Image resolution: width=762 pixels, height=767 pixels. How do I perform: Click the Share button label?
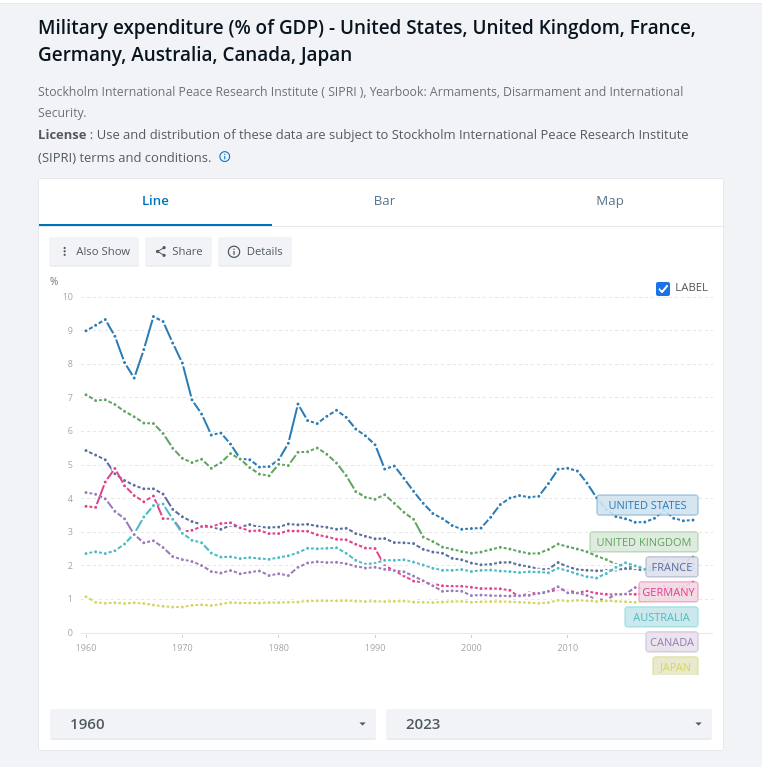[x=187, y=251]
